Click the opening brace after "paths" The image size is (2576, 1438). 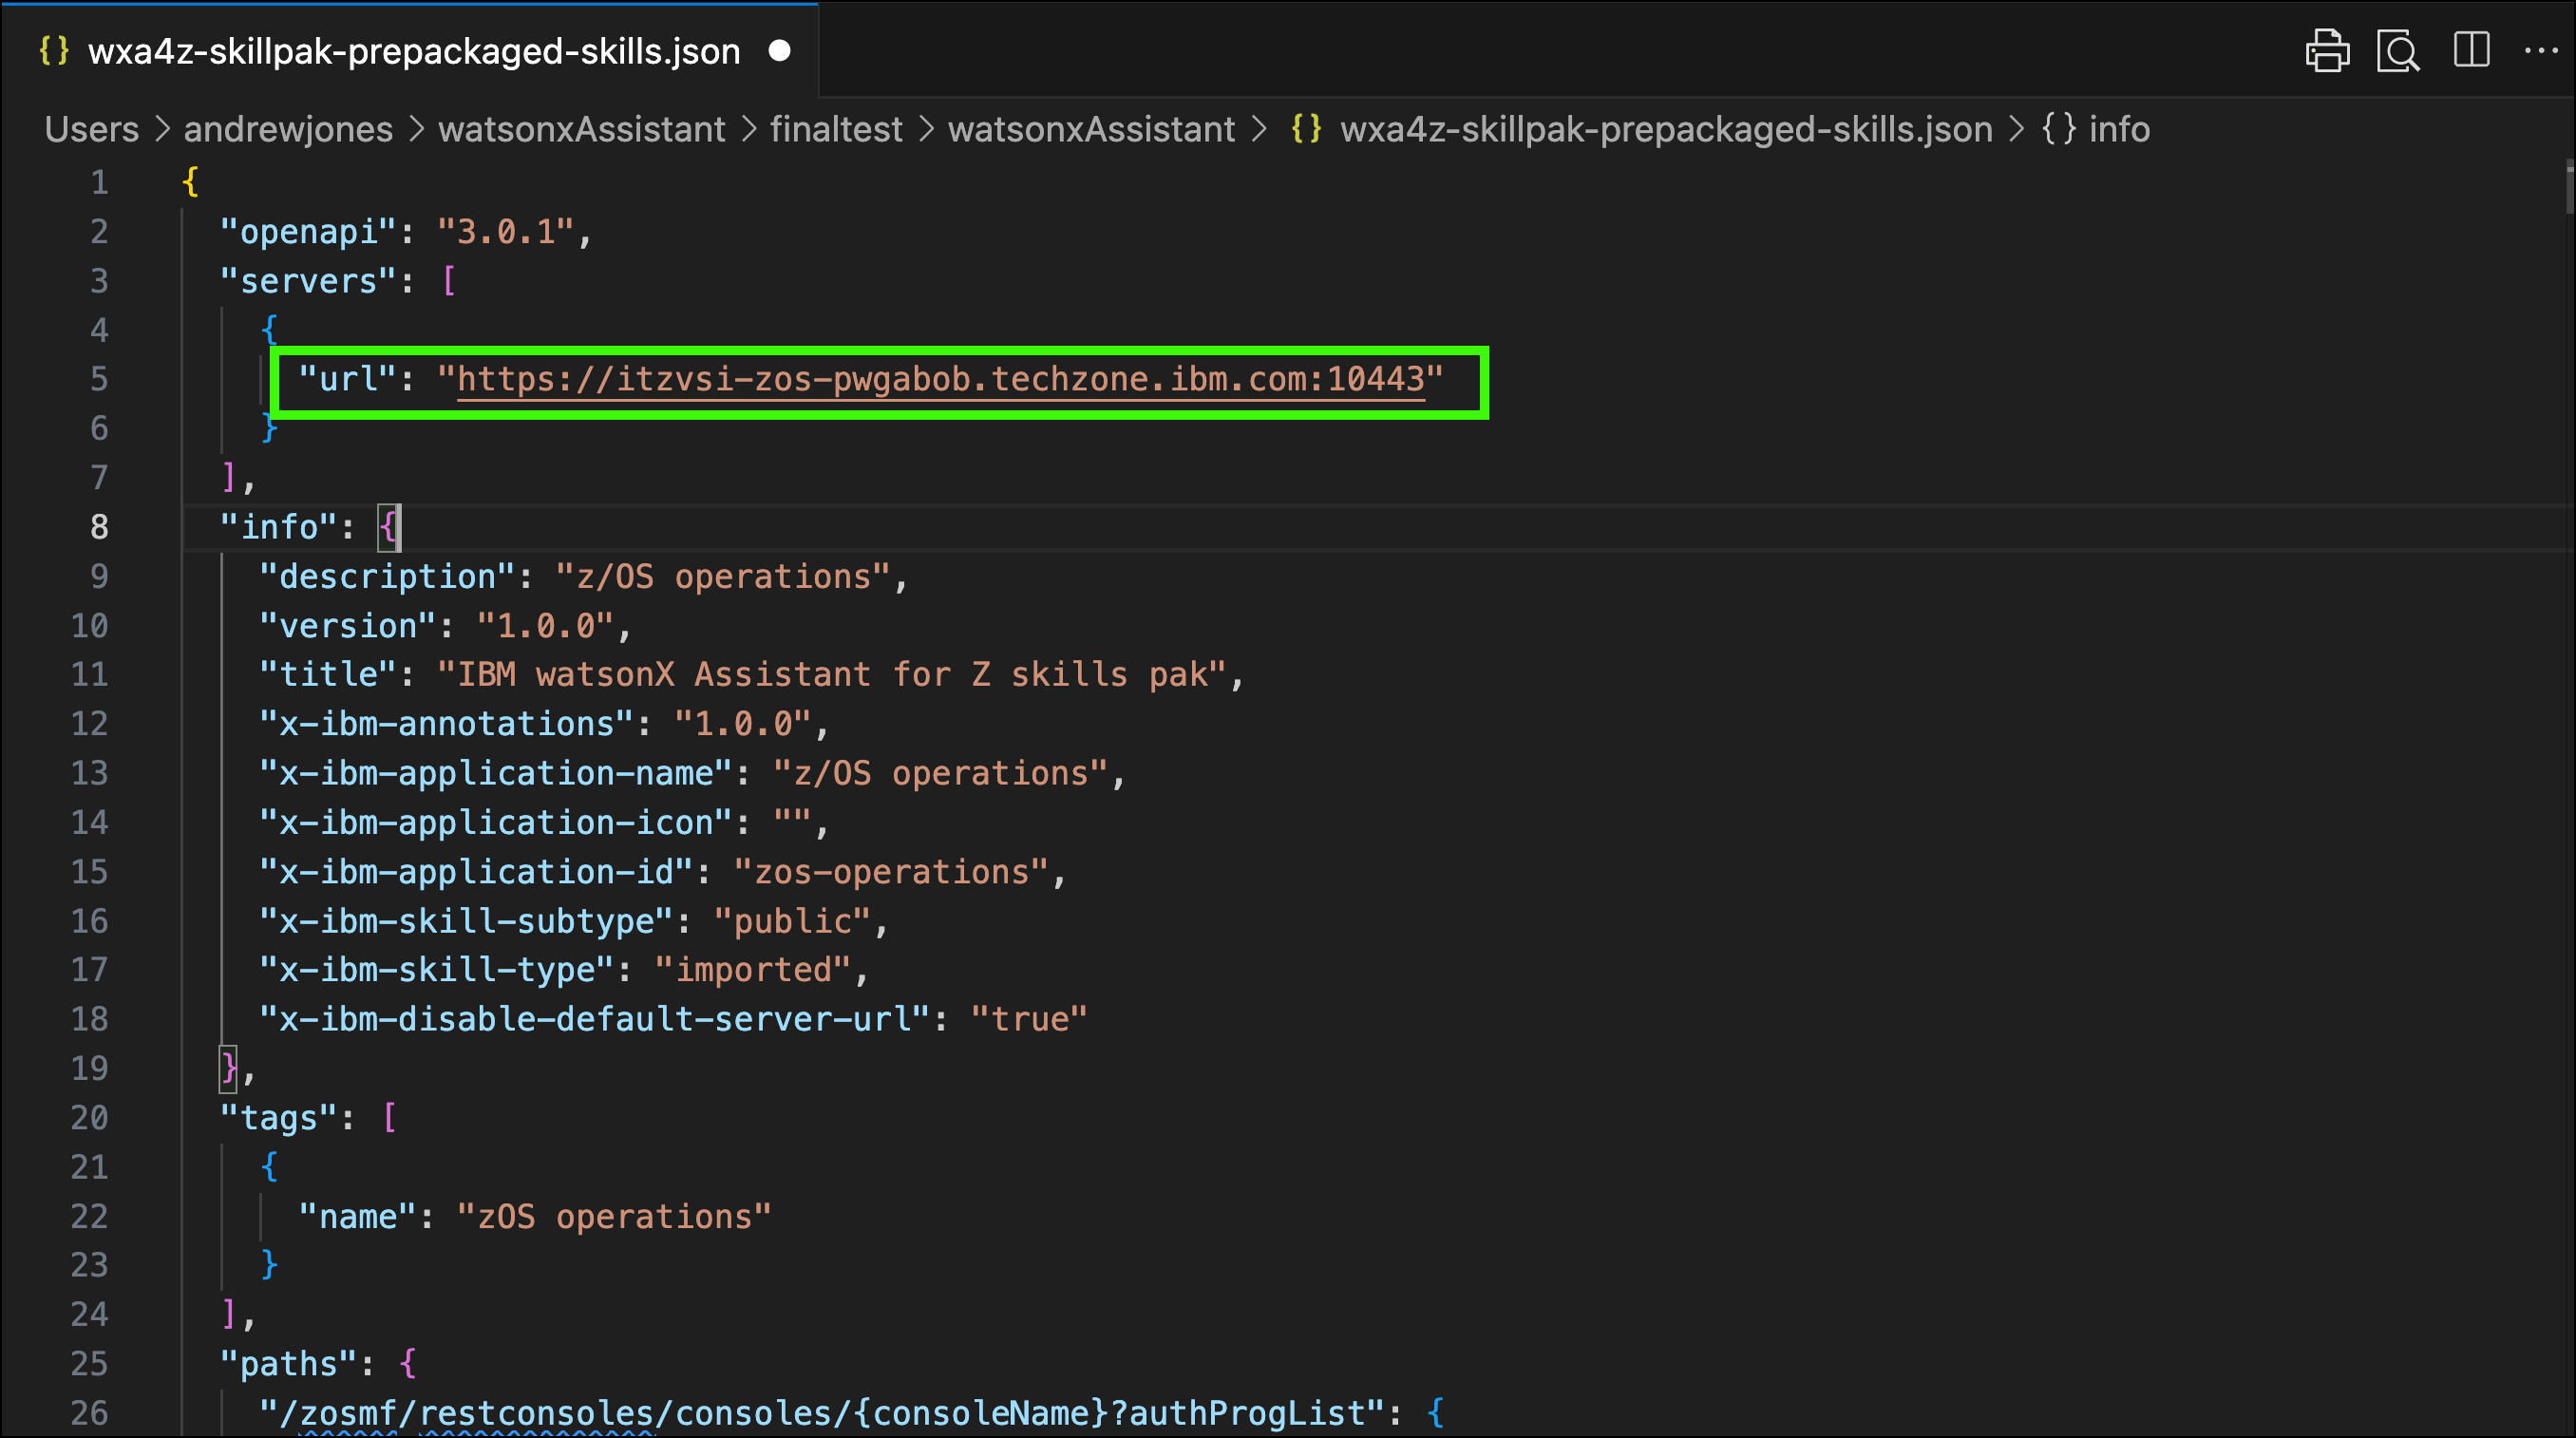tap(408, 1363)
